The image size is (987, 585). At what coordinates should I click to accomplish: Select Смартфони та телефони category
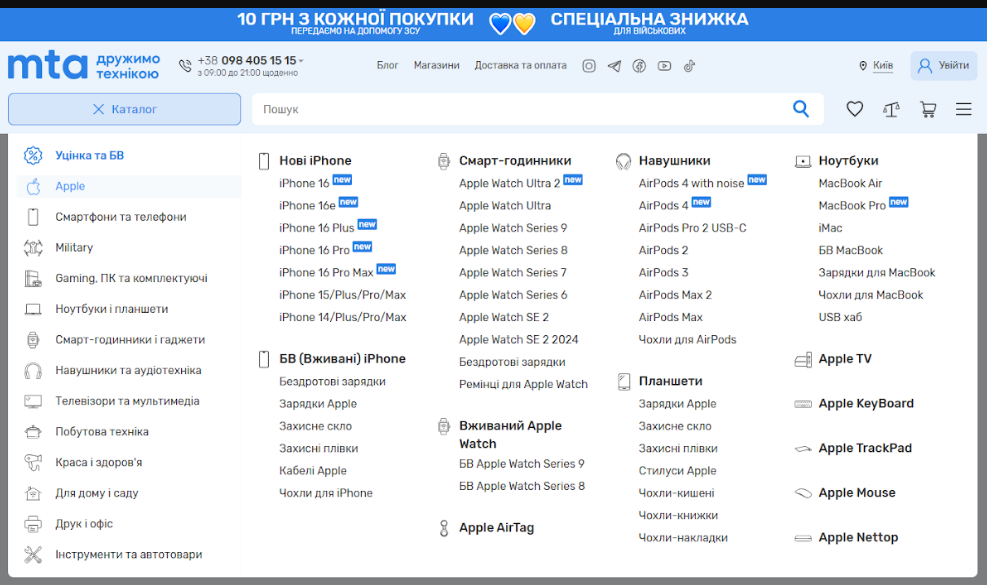(121, 217)
